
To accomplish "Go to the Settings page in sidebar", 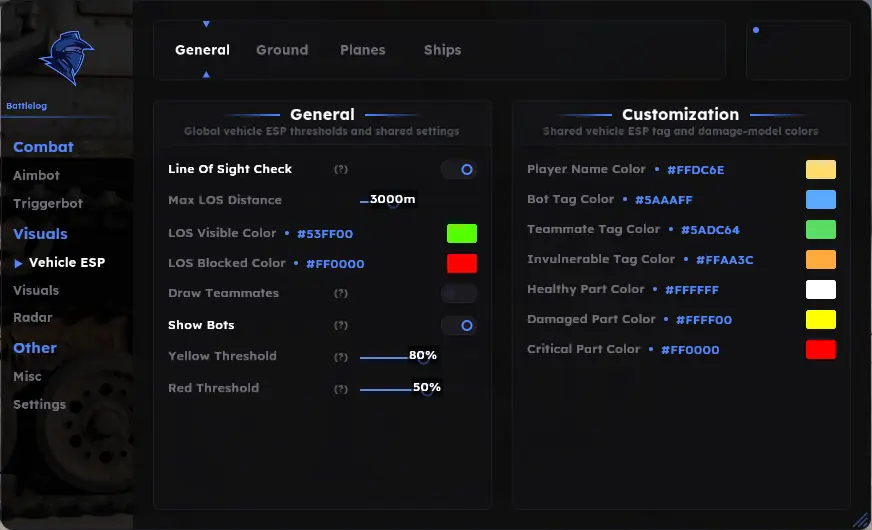I will (x=39, y=404).
